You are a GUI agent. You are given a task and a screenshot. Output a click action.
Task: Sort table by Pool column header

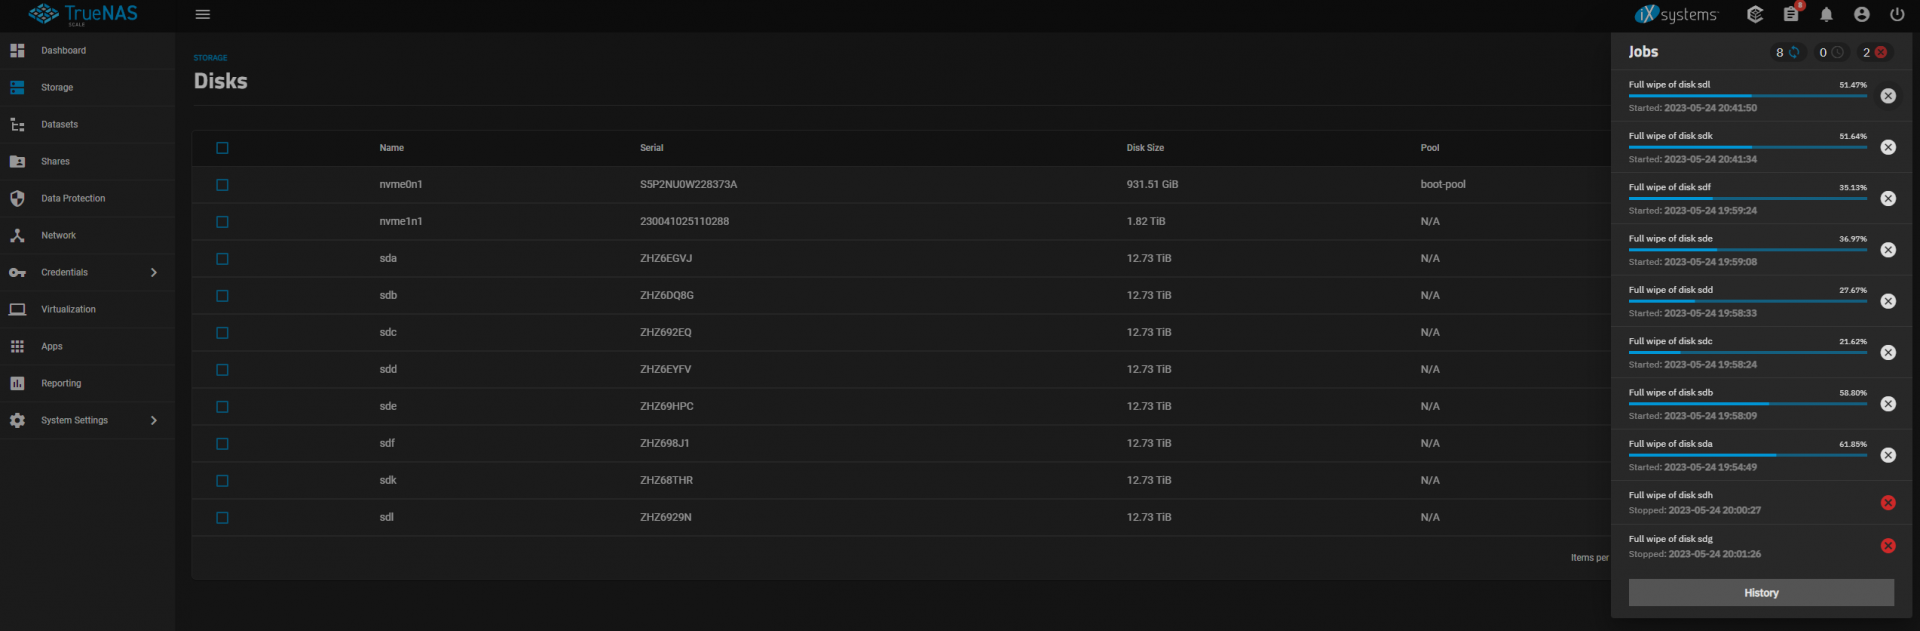(1430, 148)
